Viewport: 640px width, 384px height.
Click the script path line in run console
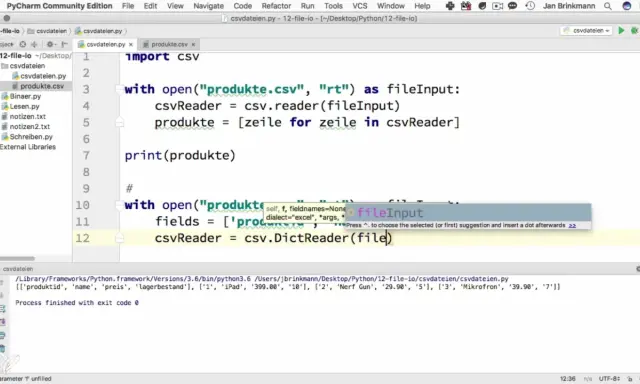pos(262,279)
